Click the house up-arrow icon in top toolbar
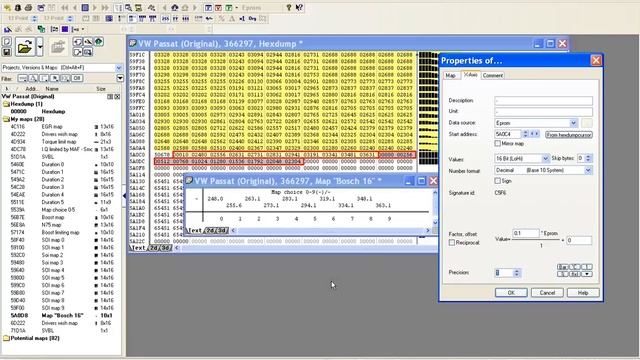The image size is (640, 360). (175, 7)
